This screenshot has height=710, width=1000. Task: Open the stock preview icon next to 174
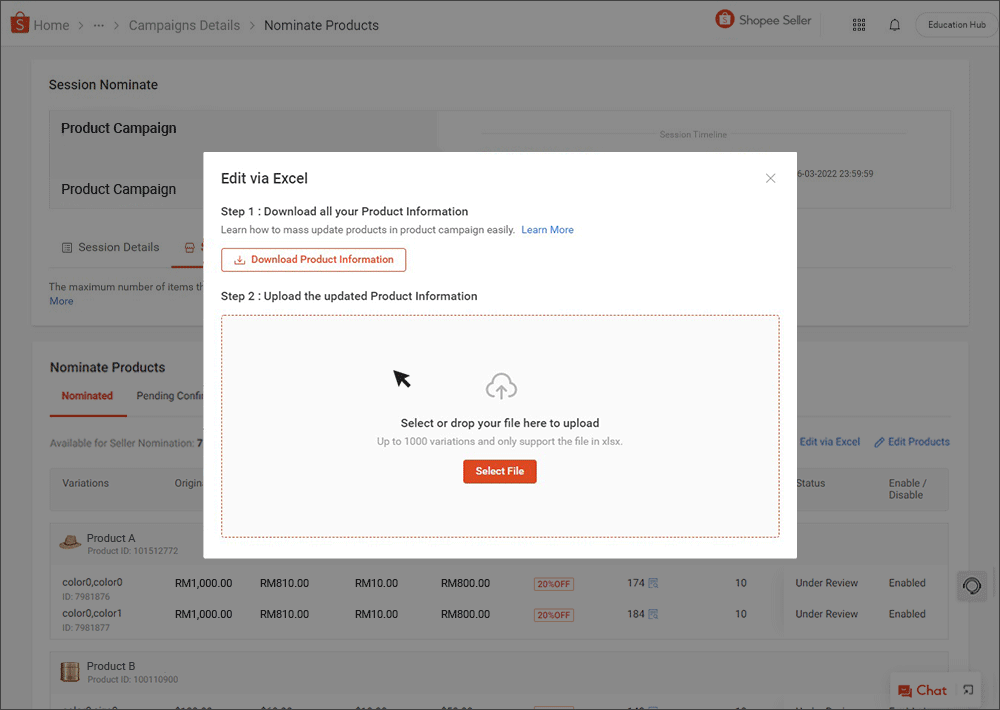(x=653, y=583)
